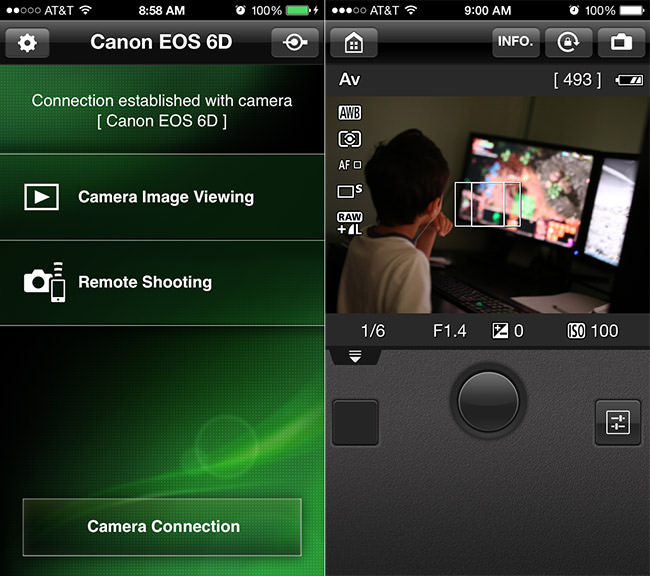Toggle the rotation lock icon
The image size is (650, 576).
[x=568, y=42]
